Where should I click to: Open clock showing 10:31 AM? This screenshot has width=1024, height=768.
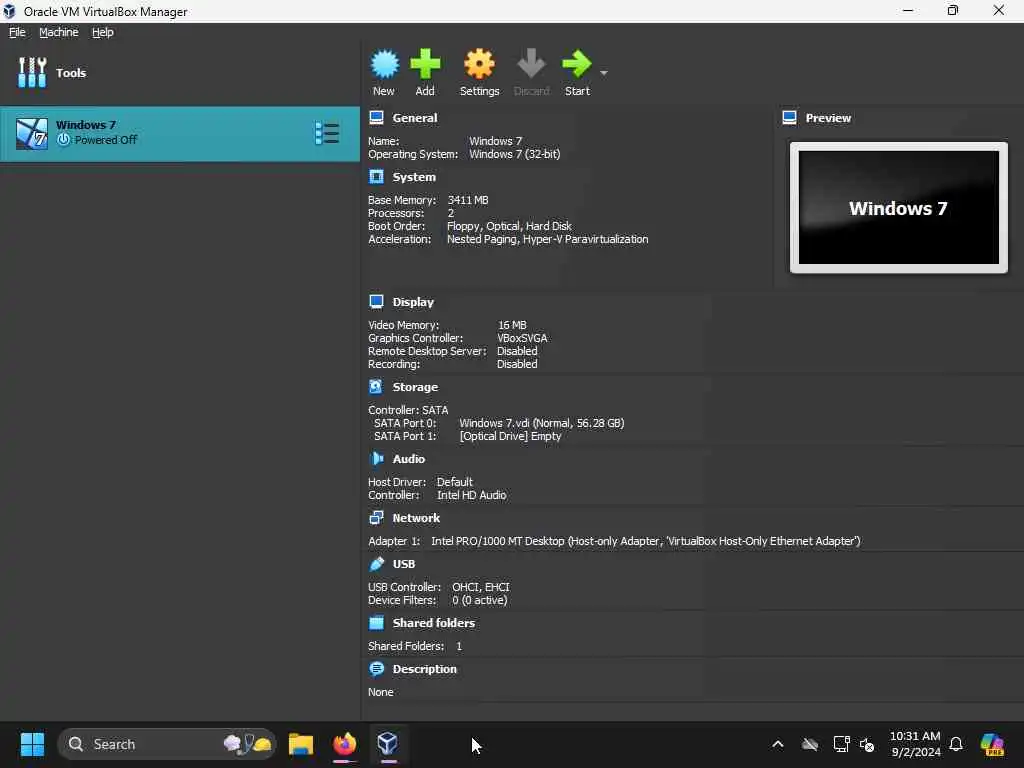point(915,744)
